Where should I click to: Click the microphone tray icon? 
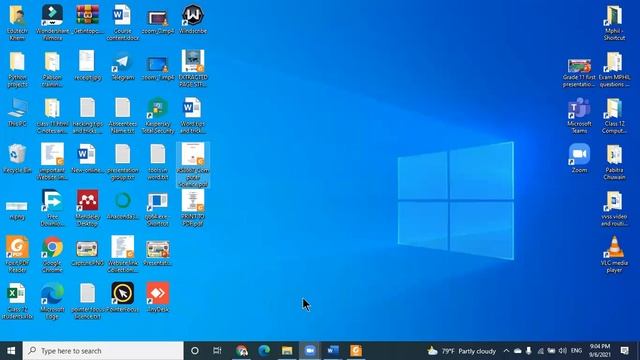click(x=529, y=351)
